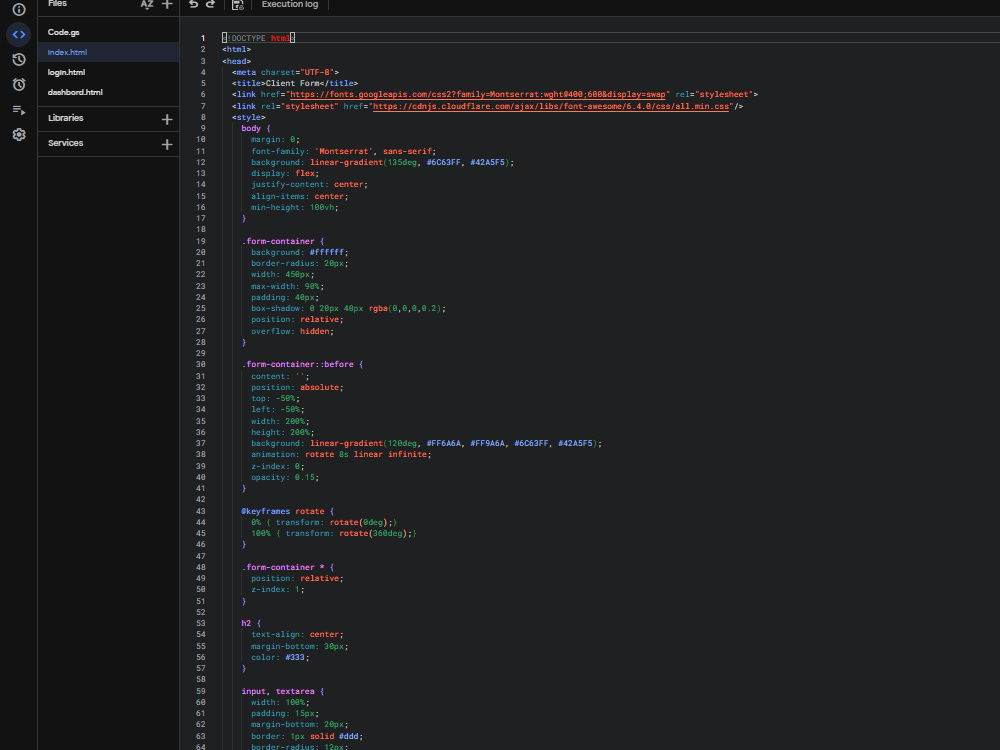Click the '<head>' tag on line 3
Image resolution: width=1000 pixels, height=750 pixels.
237,61
